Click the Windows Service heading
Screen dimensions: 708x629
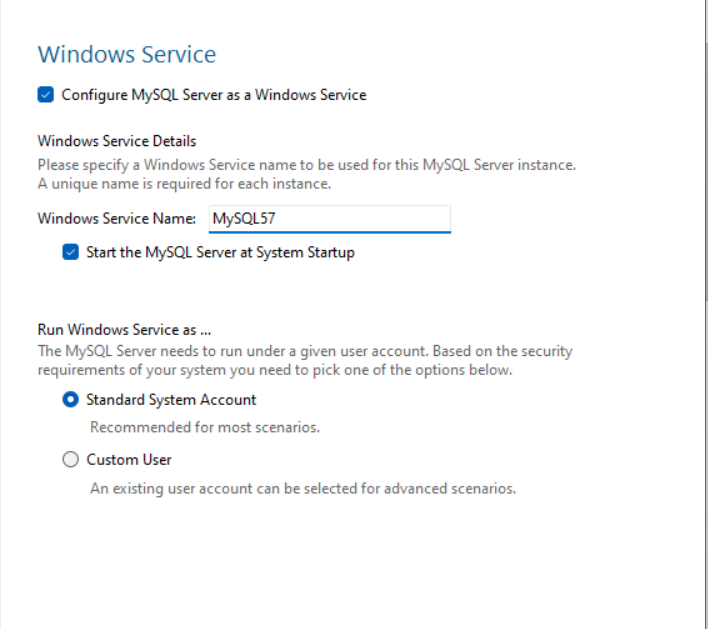tap(127, 55)
